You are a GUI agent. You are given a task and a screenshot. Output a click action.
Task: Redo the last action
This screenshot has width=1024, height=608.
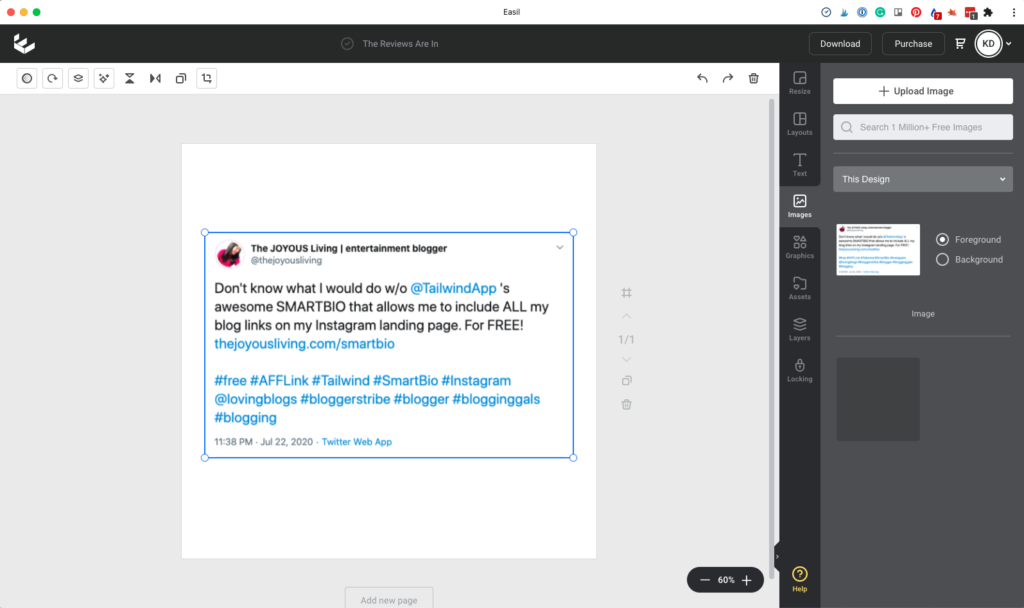pyautogui.click(x=728, y=78)
